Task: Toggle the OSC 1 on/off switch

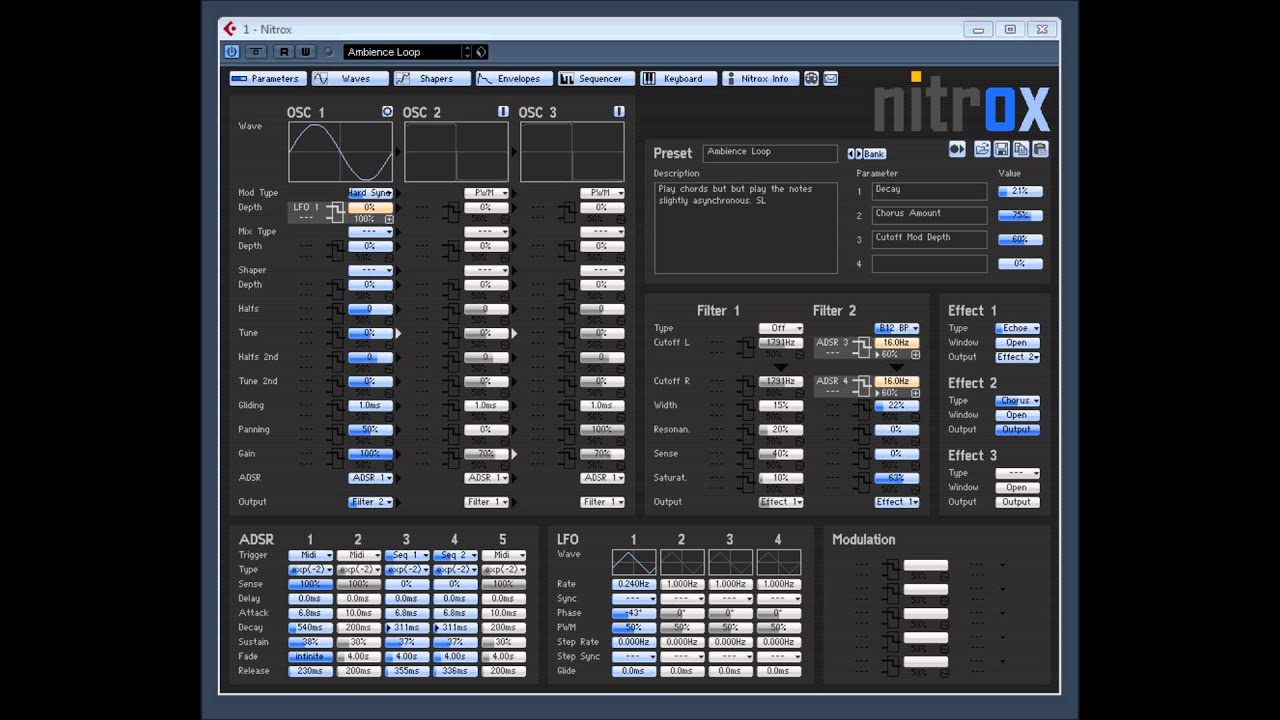Action: click(387, 111)
